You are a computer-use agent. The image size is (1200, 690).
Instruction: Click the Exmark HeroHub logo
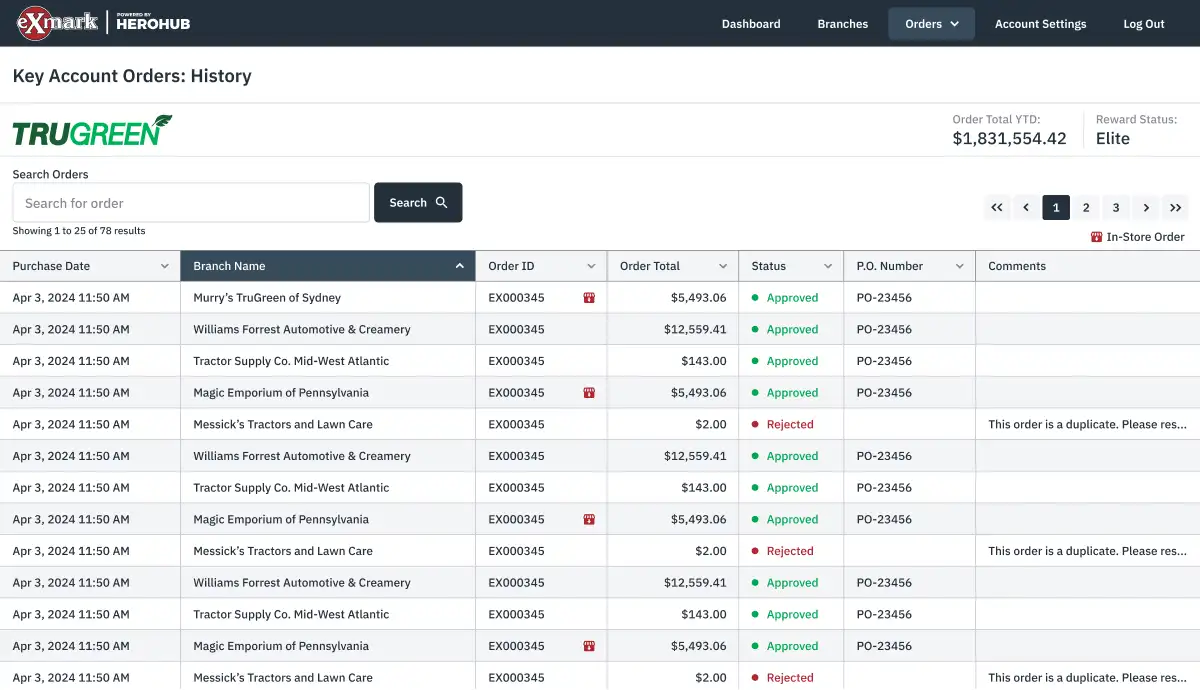tap(103, 23)
